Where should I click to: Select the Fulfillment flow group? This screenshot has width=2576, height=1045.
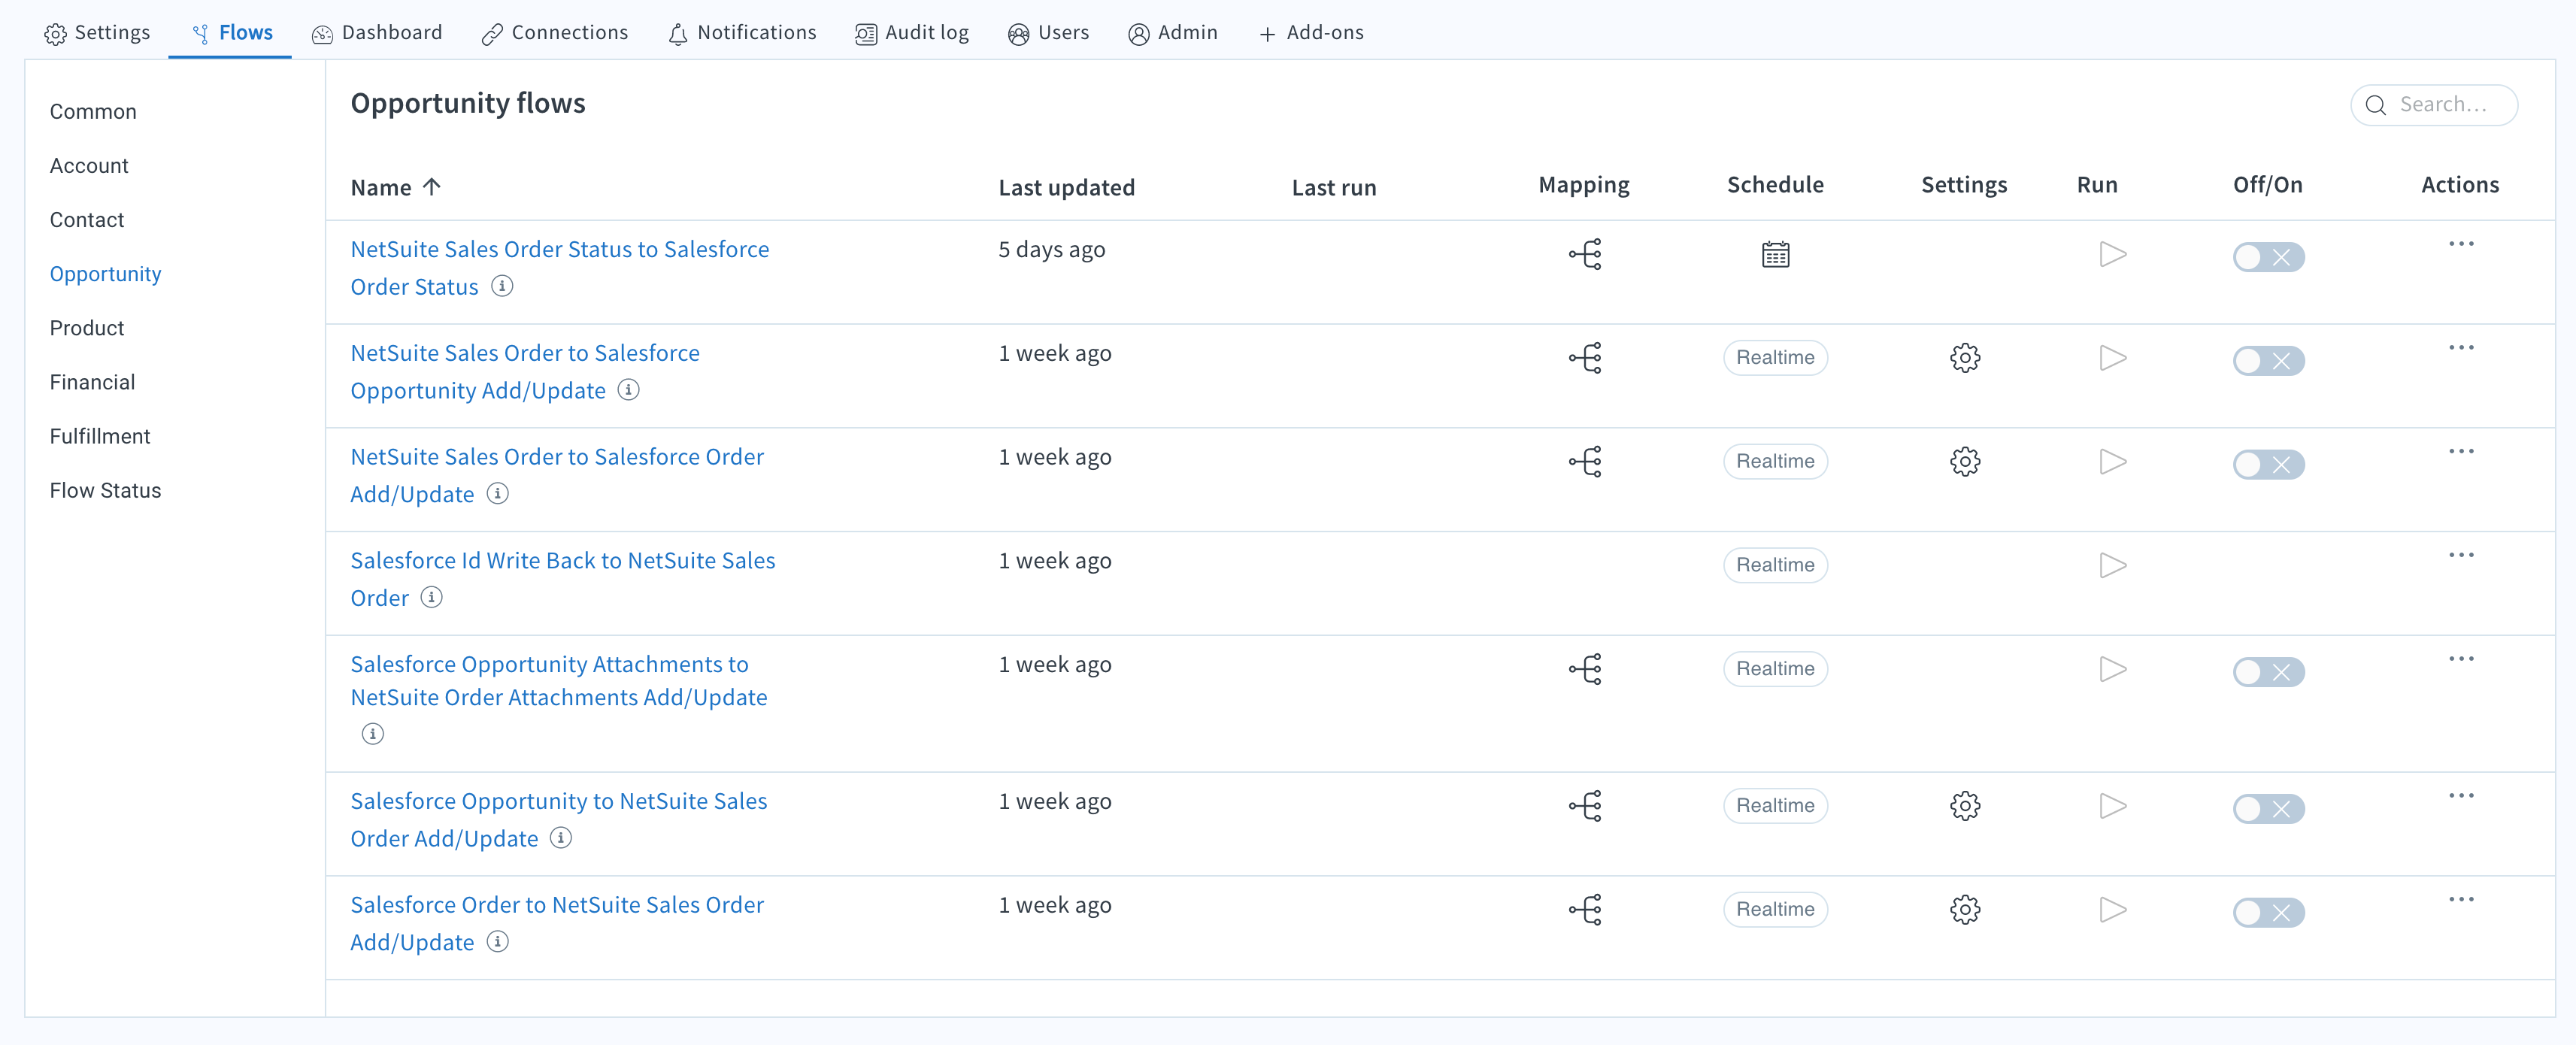(100, 436)
